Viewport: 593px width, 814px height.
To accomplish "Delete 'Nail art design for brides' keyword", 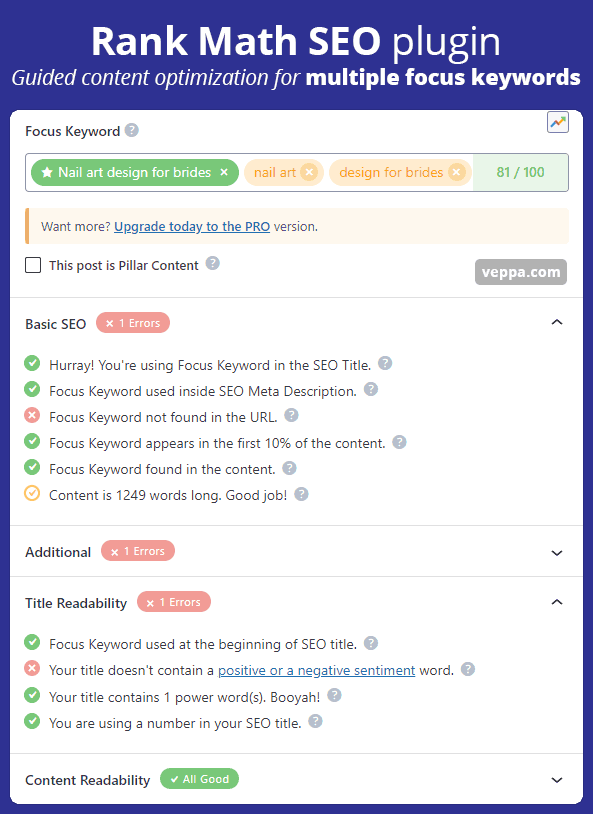I will point(224,172).
